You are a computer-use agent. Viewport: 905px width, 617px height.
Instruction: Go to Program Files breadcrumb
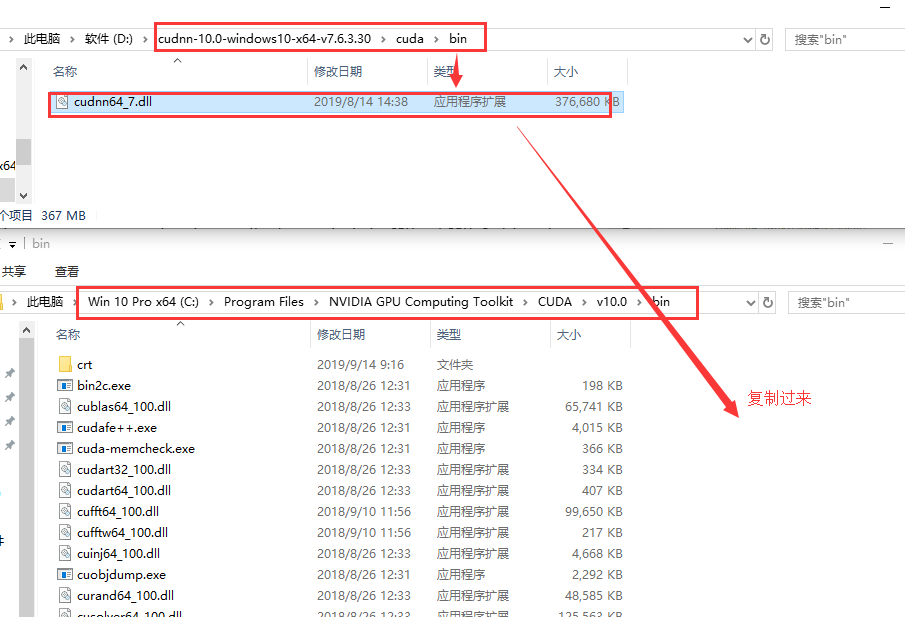coord(264,302)
